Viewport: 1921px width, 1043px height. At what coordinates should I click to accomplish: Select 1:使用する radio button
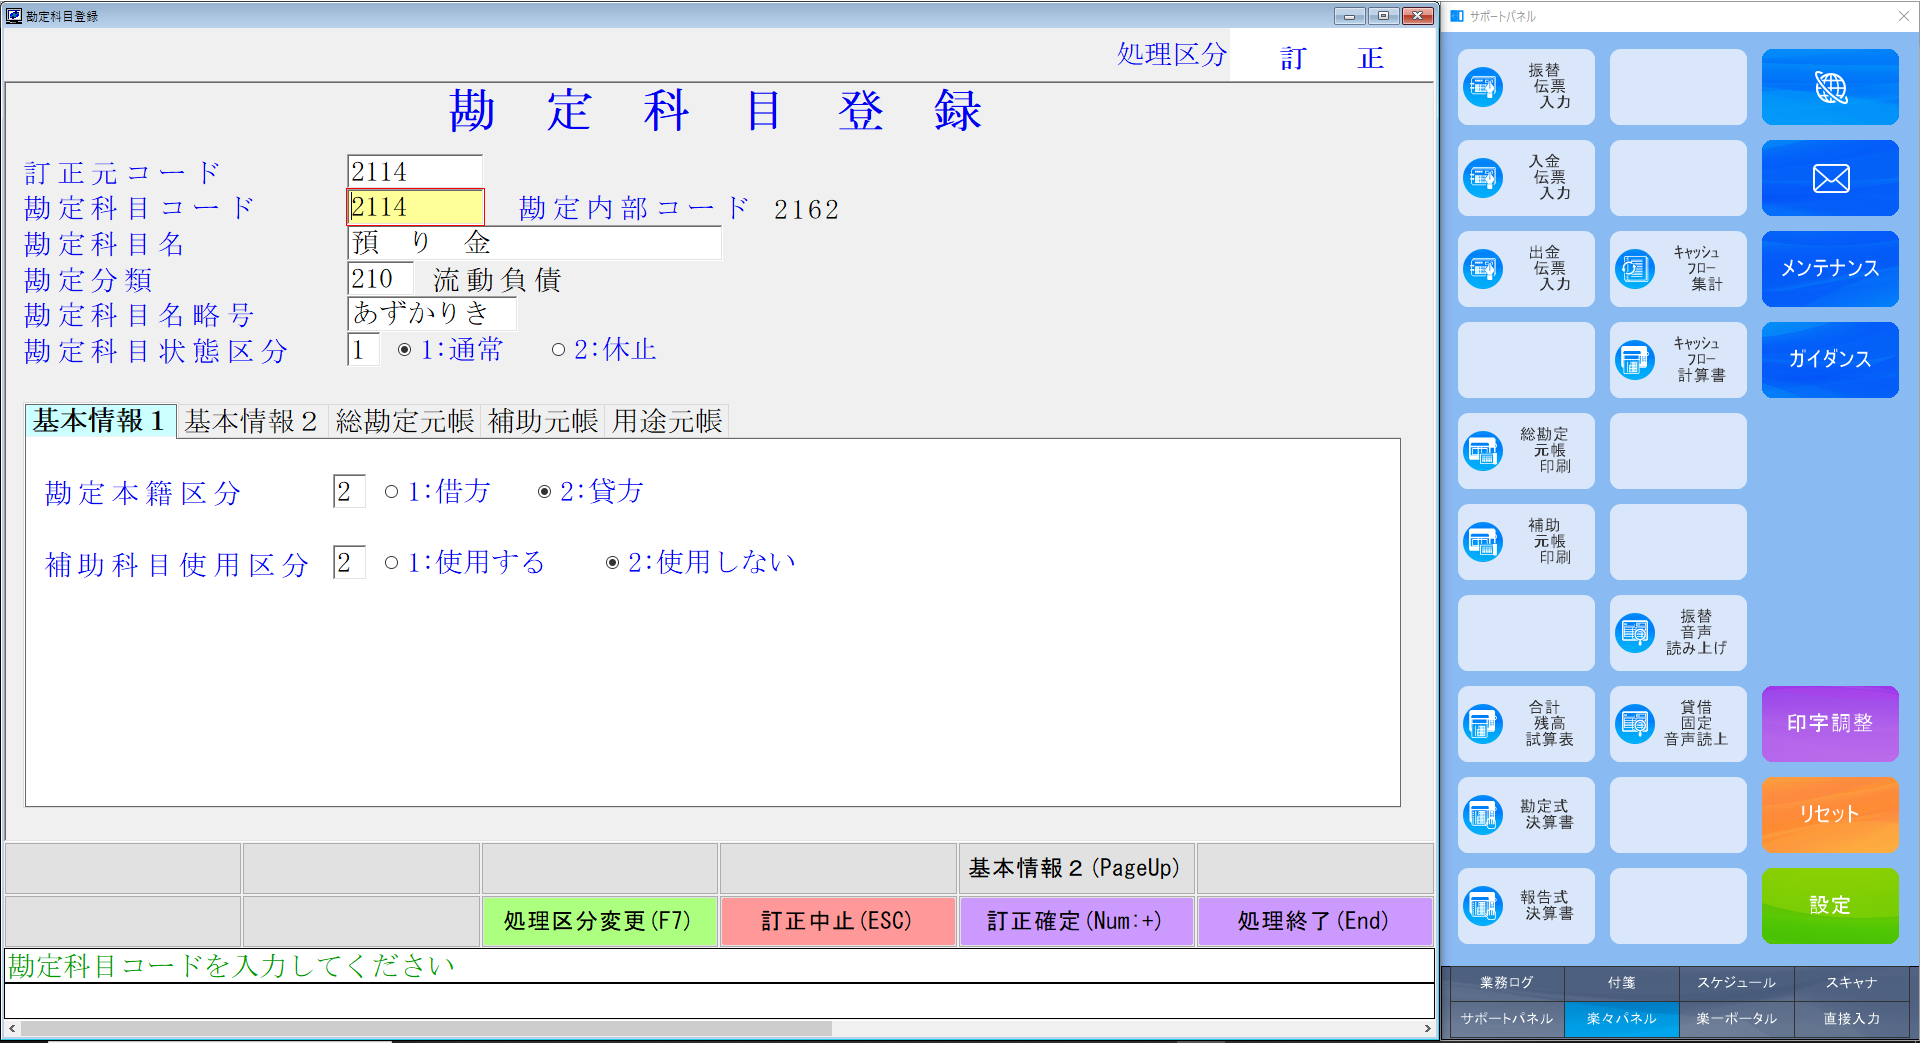click(391, 563)
